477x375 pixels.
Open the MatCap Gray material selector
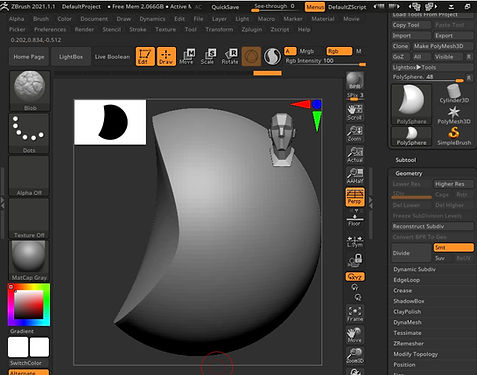(x=29, y=261)
